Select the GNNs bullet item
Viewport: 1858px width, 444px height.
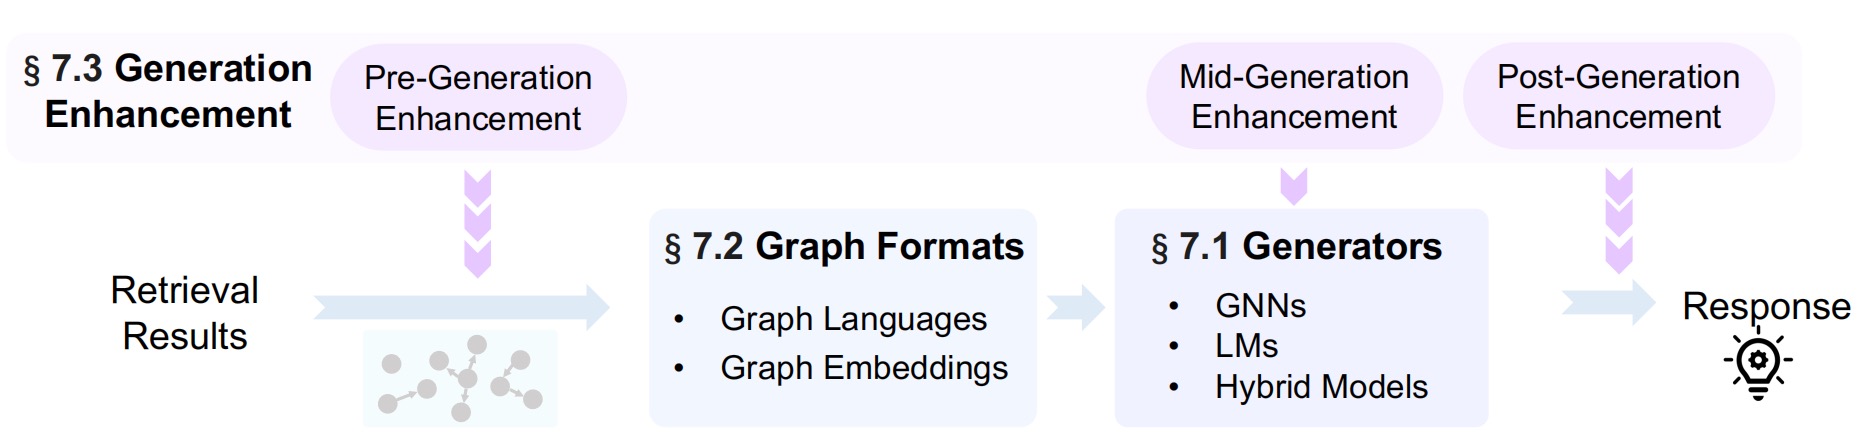1260,306
